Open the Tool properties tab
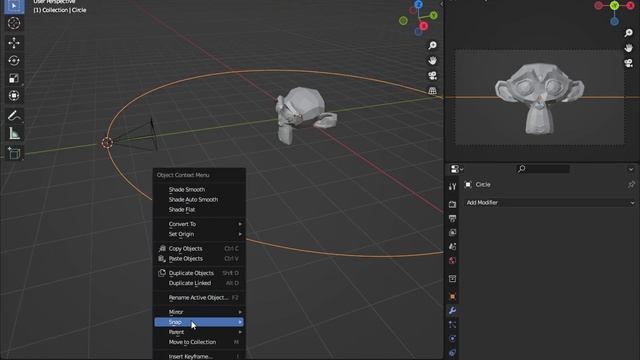The height and width of the screenshot is (360, 640). pos(452,187)
